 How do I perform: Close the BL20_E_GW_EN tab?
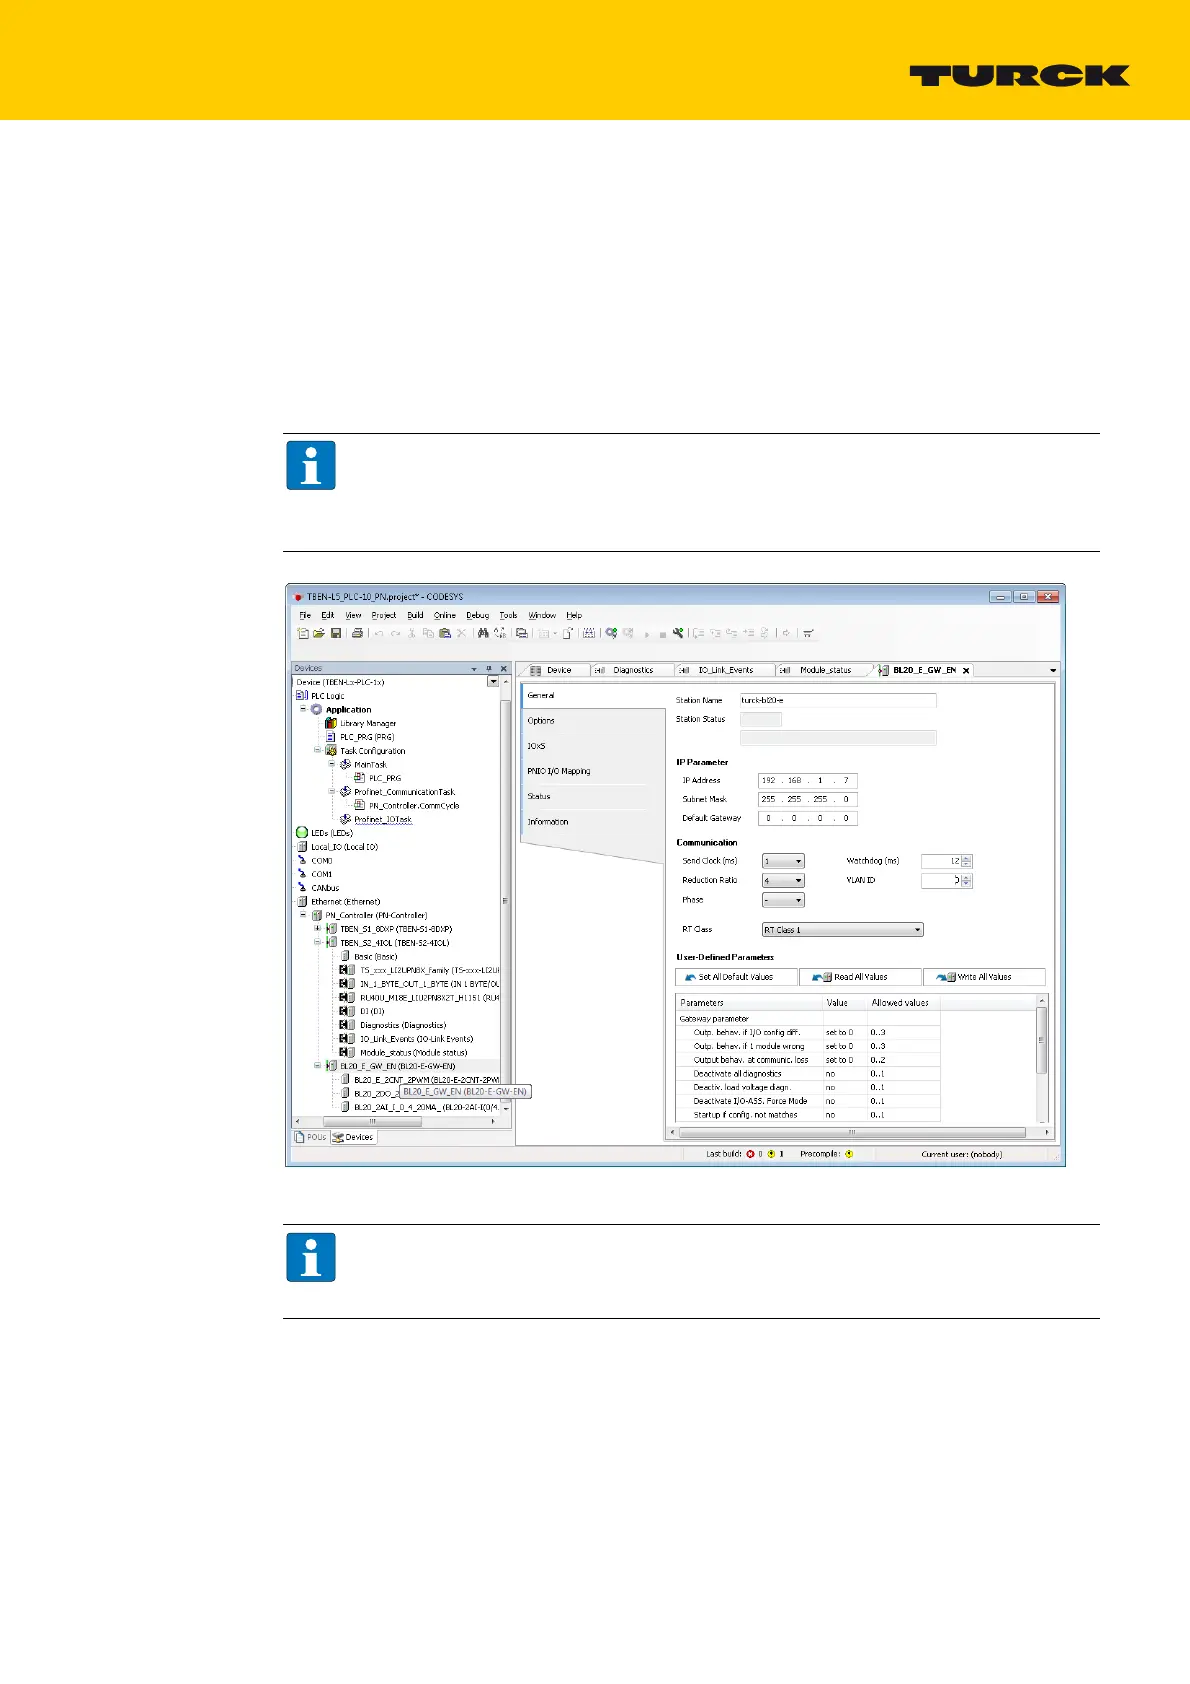coord(966,670)
